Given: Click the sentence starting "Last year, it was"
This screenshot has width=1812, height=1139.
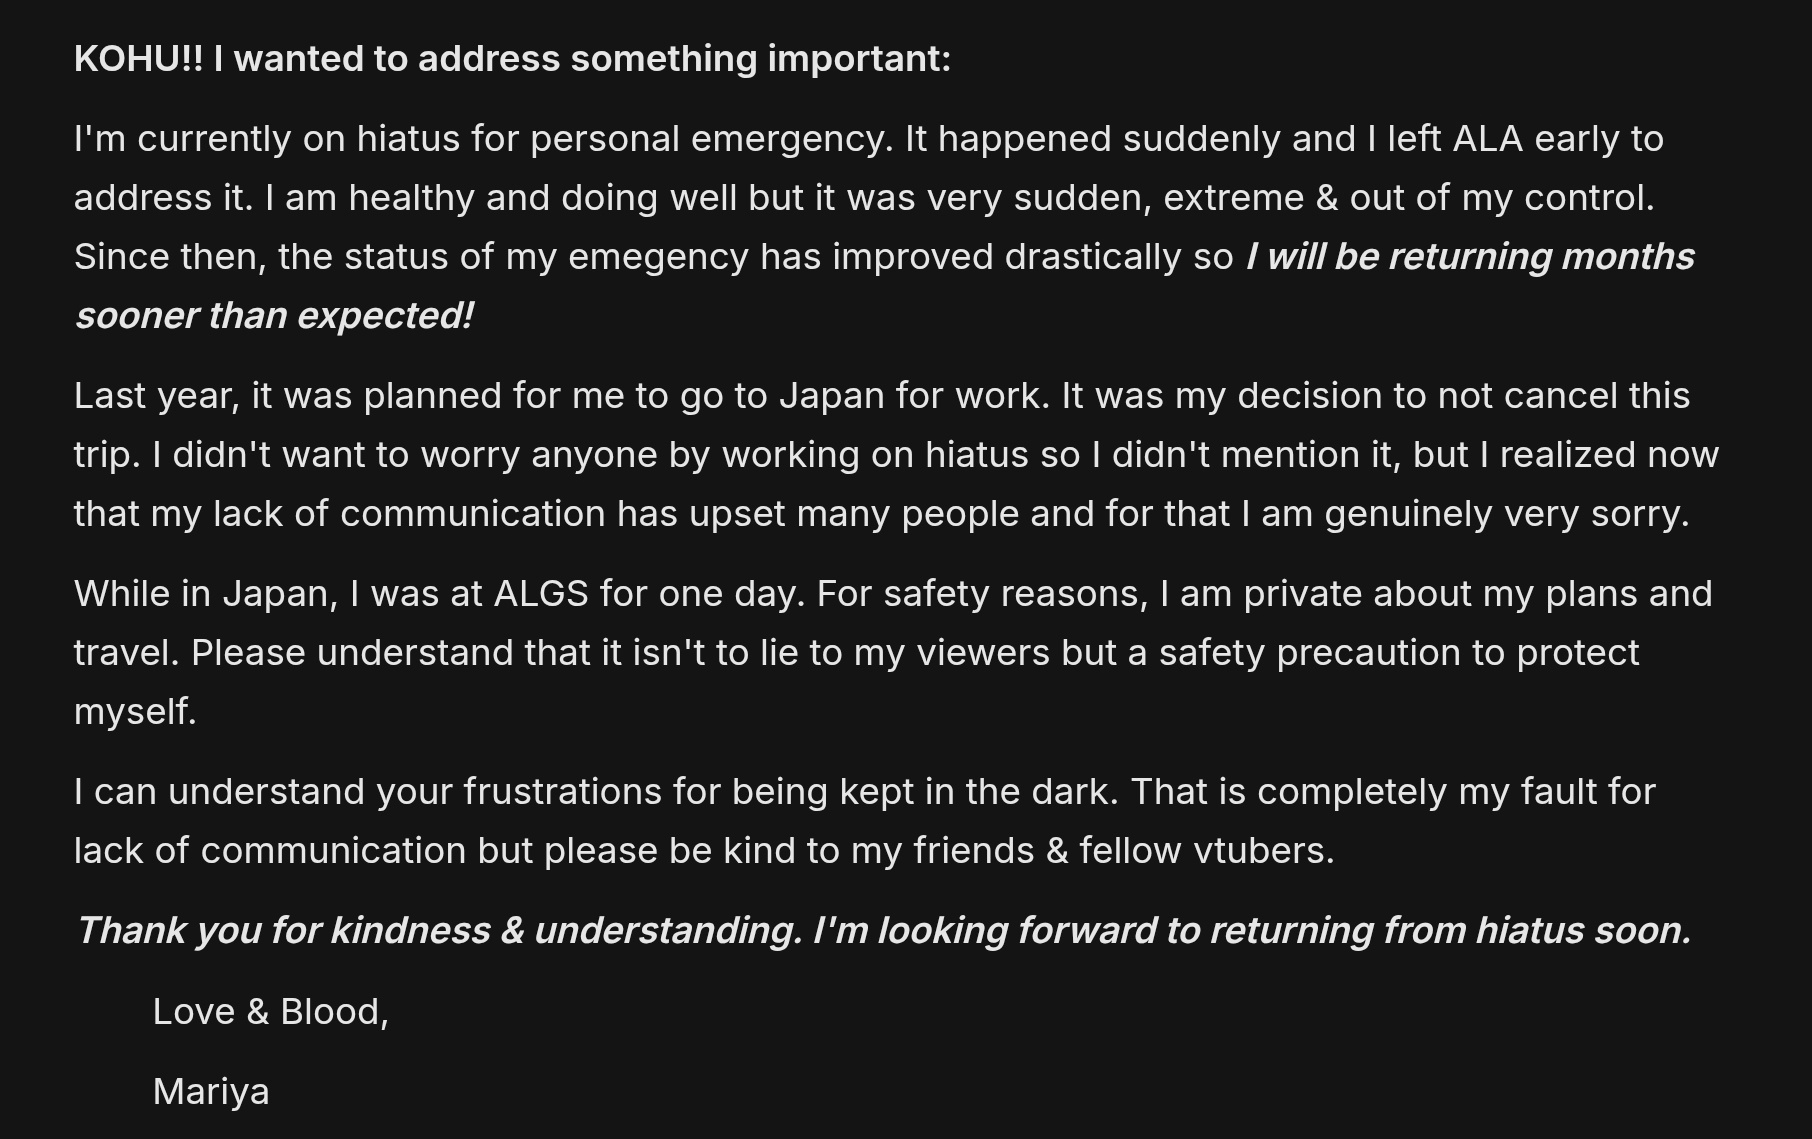Looking at the screenshot, I should [x=560, y=396].
